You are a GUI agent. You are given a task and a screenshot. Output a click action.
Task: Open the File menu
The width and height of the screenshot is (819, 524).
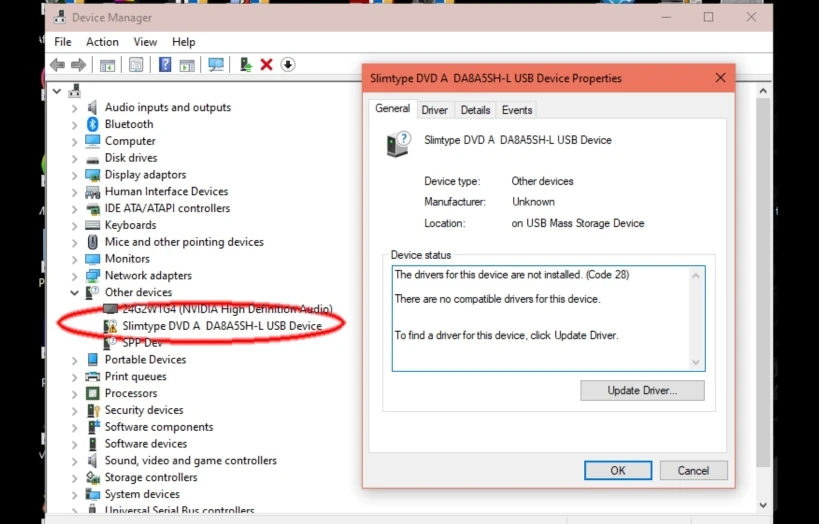pos(63,42)
